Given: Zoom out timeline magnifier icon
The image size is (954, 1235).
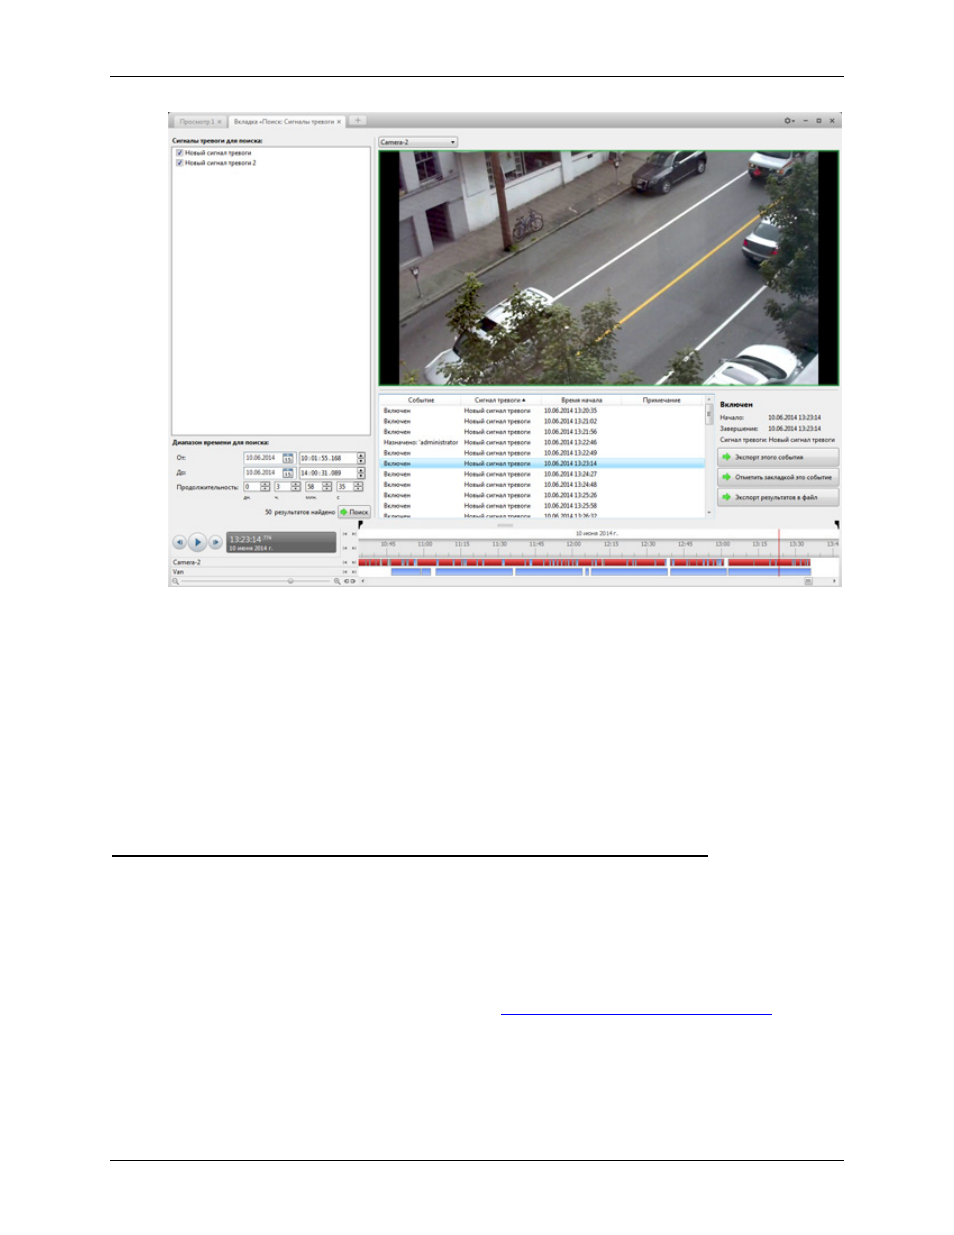Looking at the screenshot, I should click(176, 581).
